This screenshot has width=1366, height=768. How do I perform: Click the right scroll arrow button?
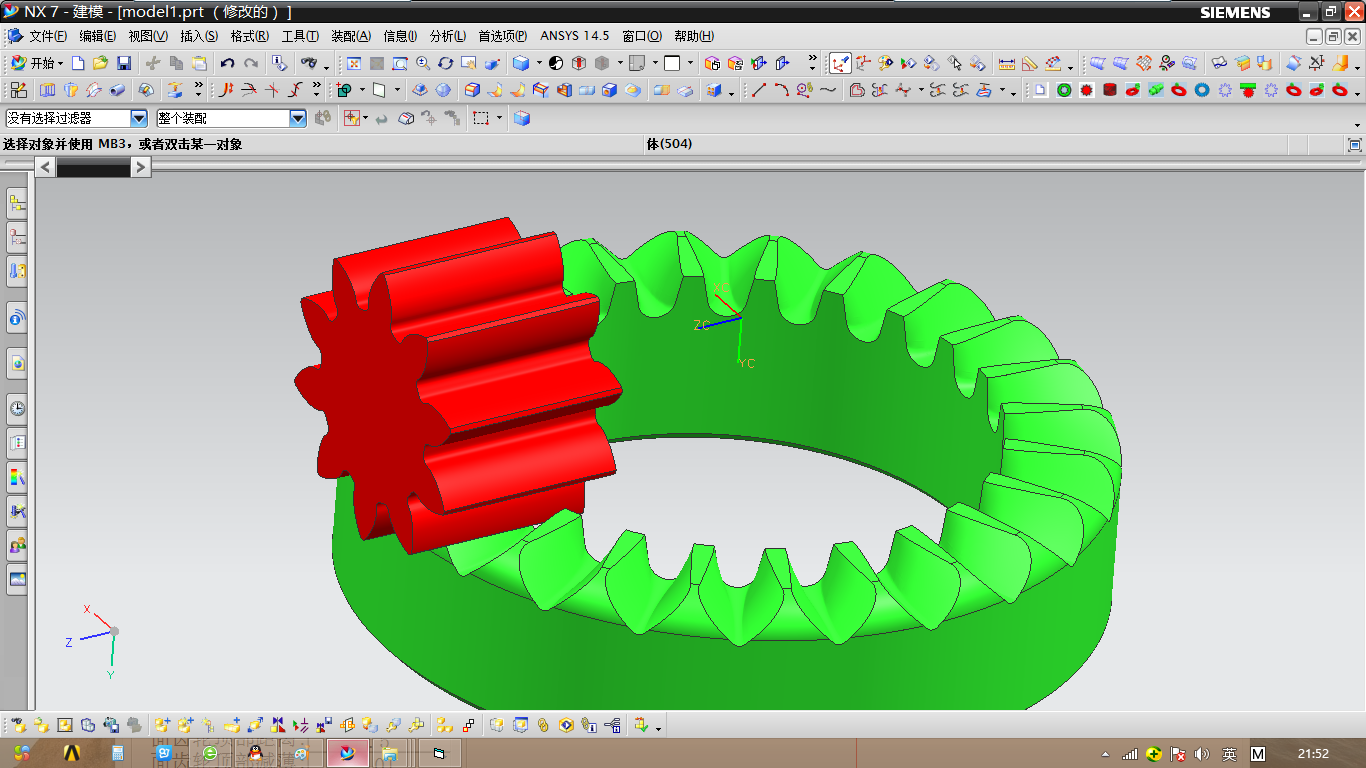(x=141, y=167)
